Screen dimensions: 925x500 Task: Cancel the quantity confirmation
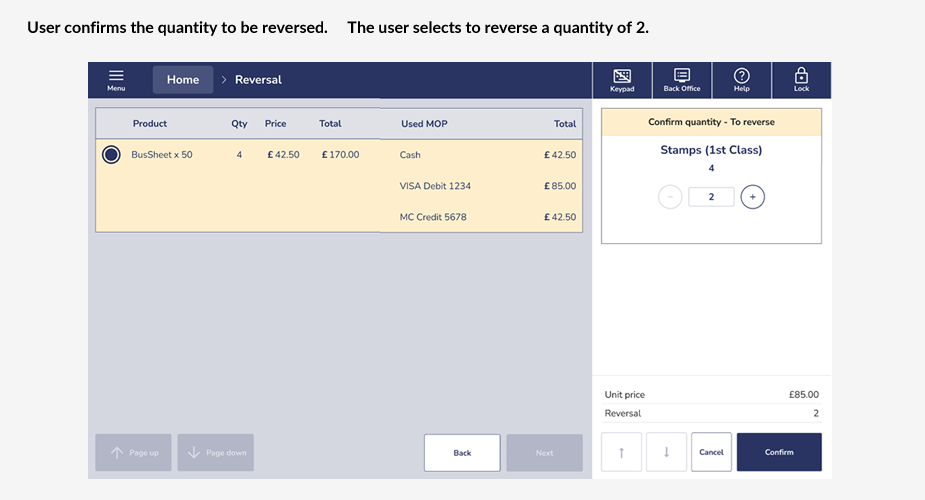[x=711, y=452]
